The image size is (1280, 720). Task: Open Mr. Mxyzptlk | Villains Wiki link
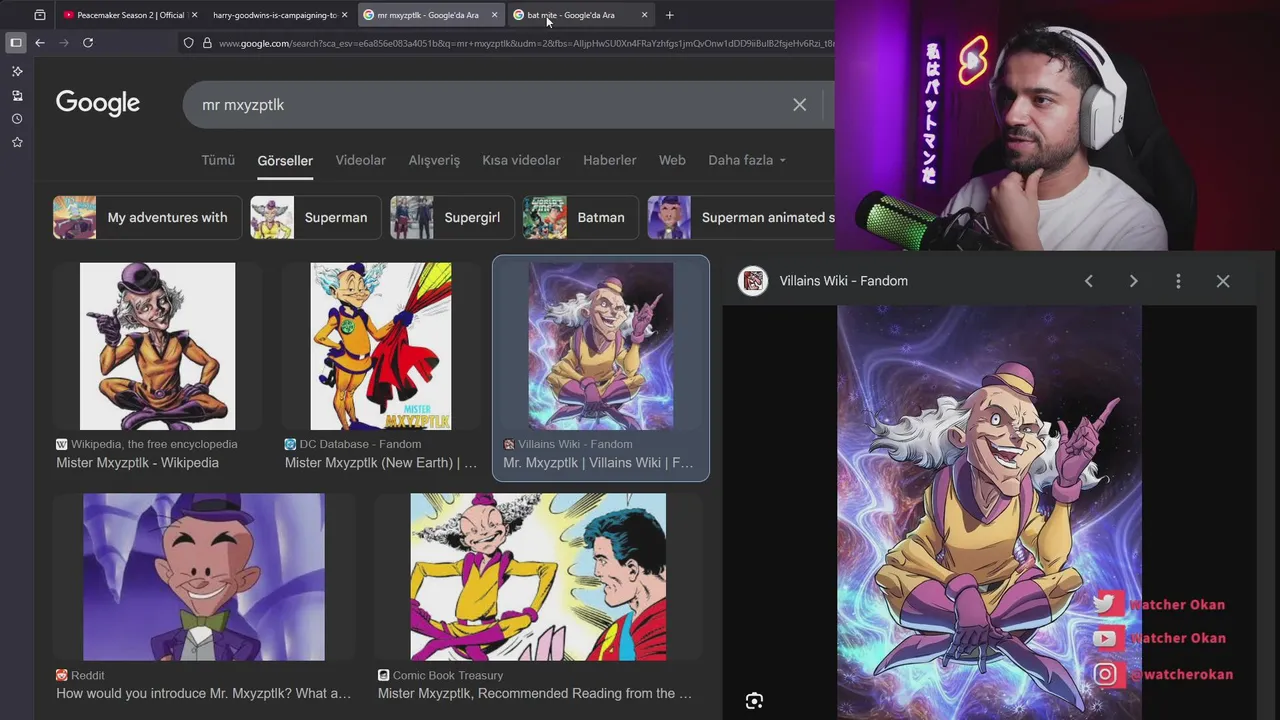598,463
